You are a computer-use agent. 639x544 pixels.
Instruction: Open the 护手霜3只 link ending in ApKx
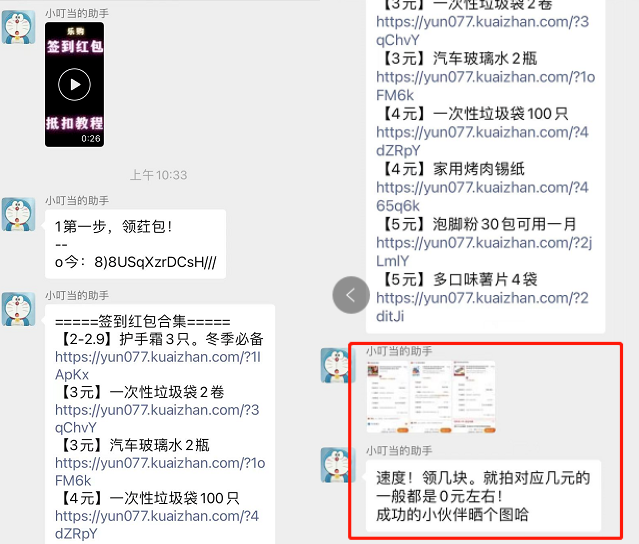tap(158, 366)
